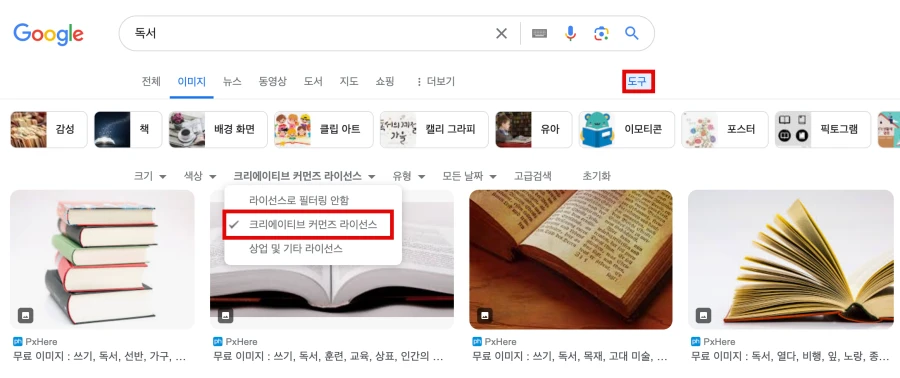Click PxHere source text under antique book
The height and width of the screenshot is (378, 900).
coord(501,342)
